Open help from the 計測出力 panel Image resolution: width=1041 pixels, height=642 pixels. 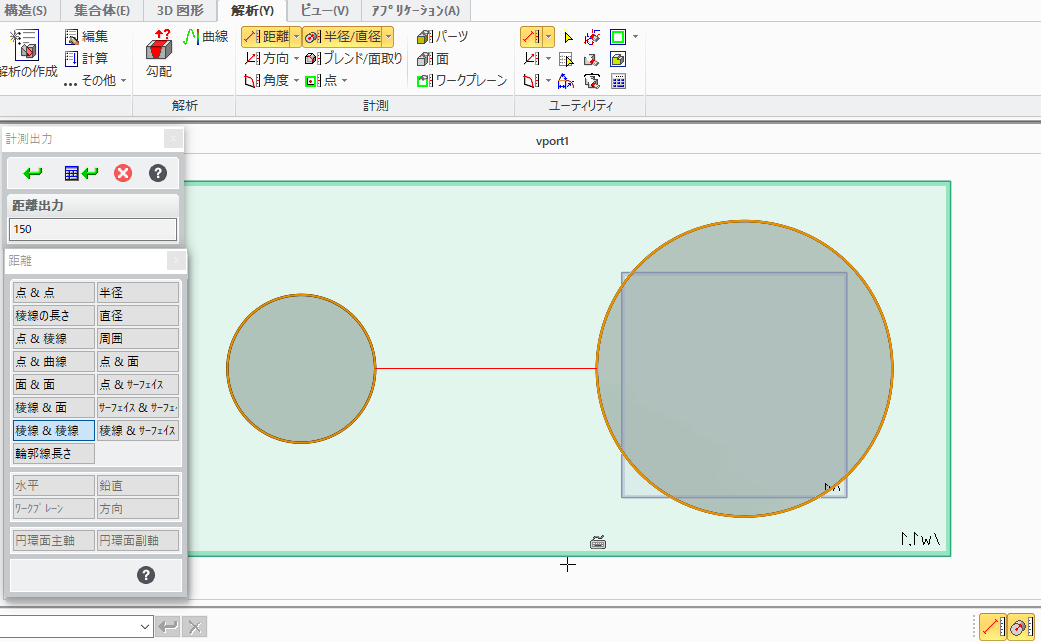tap(157, 173)
